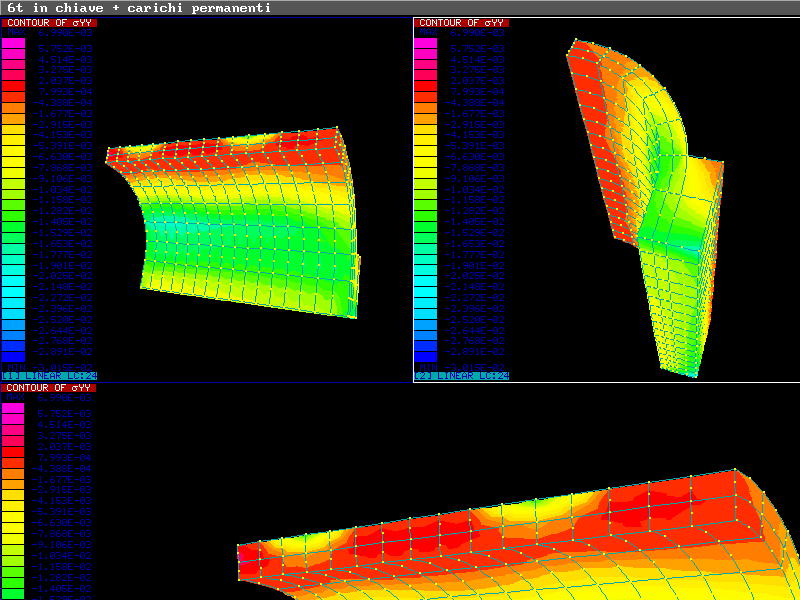Select value "-1.529E-02" in viewport [2] legend
Screen dimensions: 800x600
click(x=474, y=233)
